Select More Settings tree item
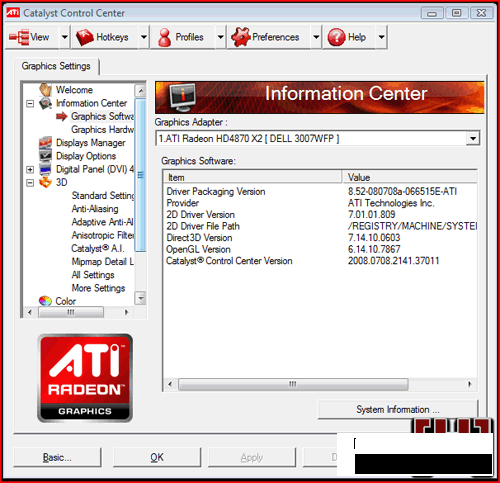Image resolution: width=500 pixels, height=483 pixels. [x=98, y=288]
